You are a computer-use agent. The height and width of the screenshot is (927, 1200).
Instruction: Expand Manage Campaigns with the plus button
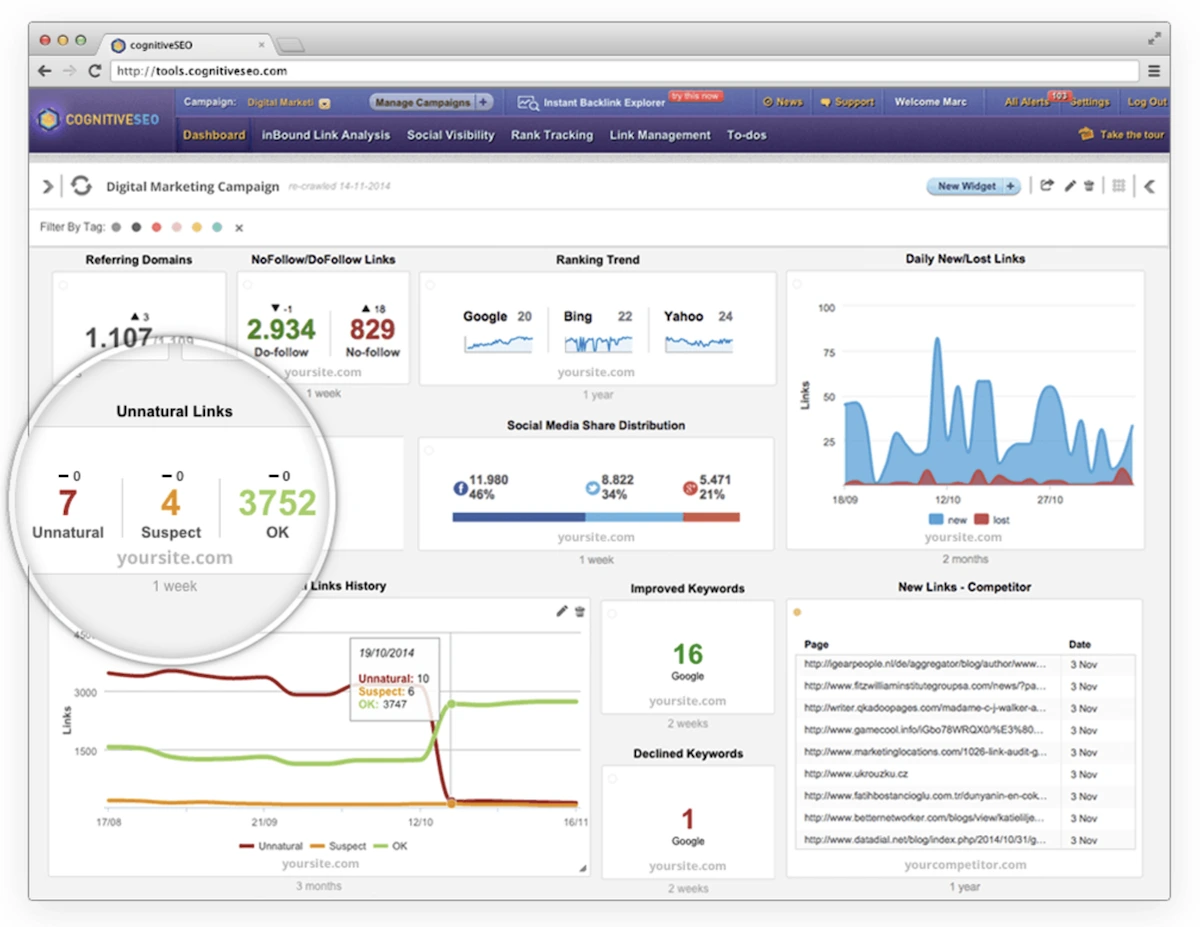486,101
